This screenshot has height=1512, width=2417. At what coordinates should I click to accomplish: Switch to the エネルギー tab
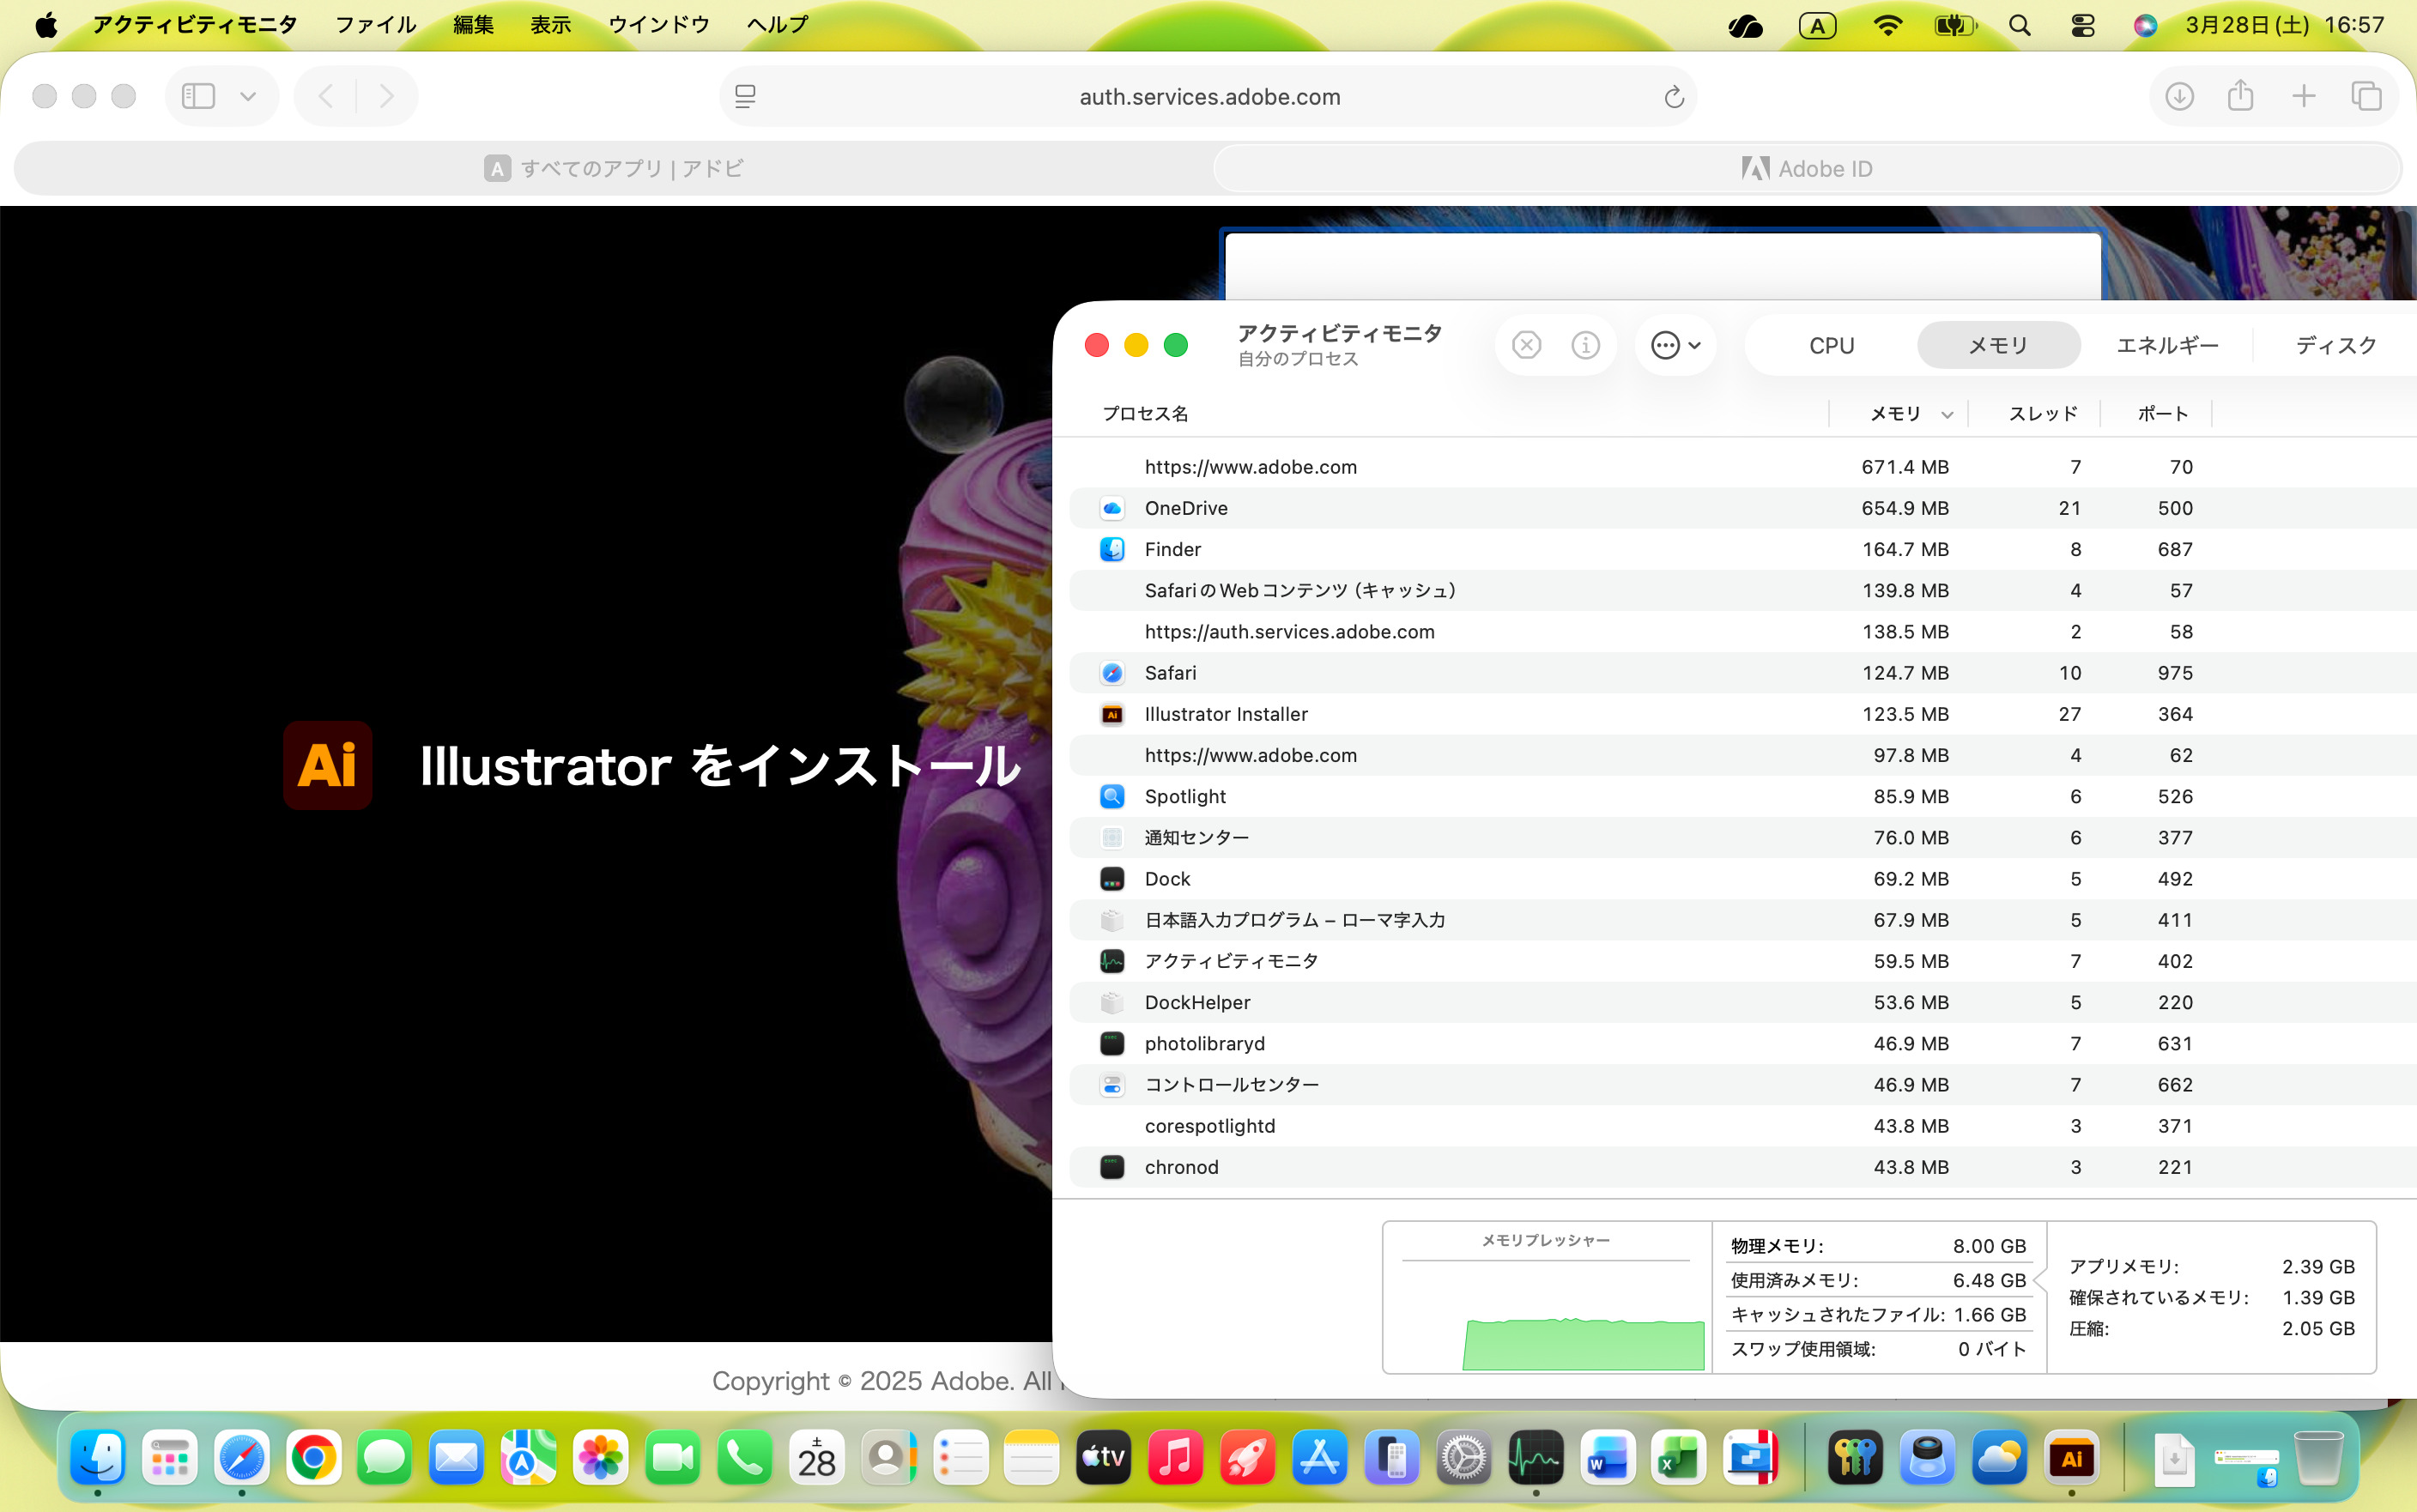2167,345
